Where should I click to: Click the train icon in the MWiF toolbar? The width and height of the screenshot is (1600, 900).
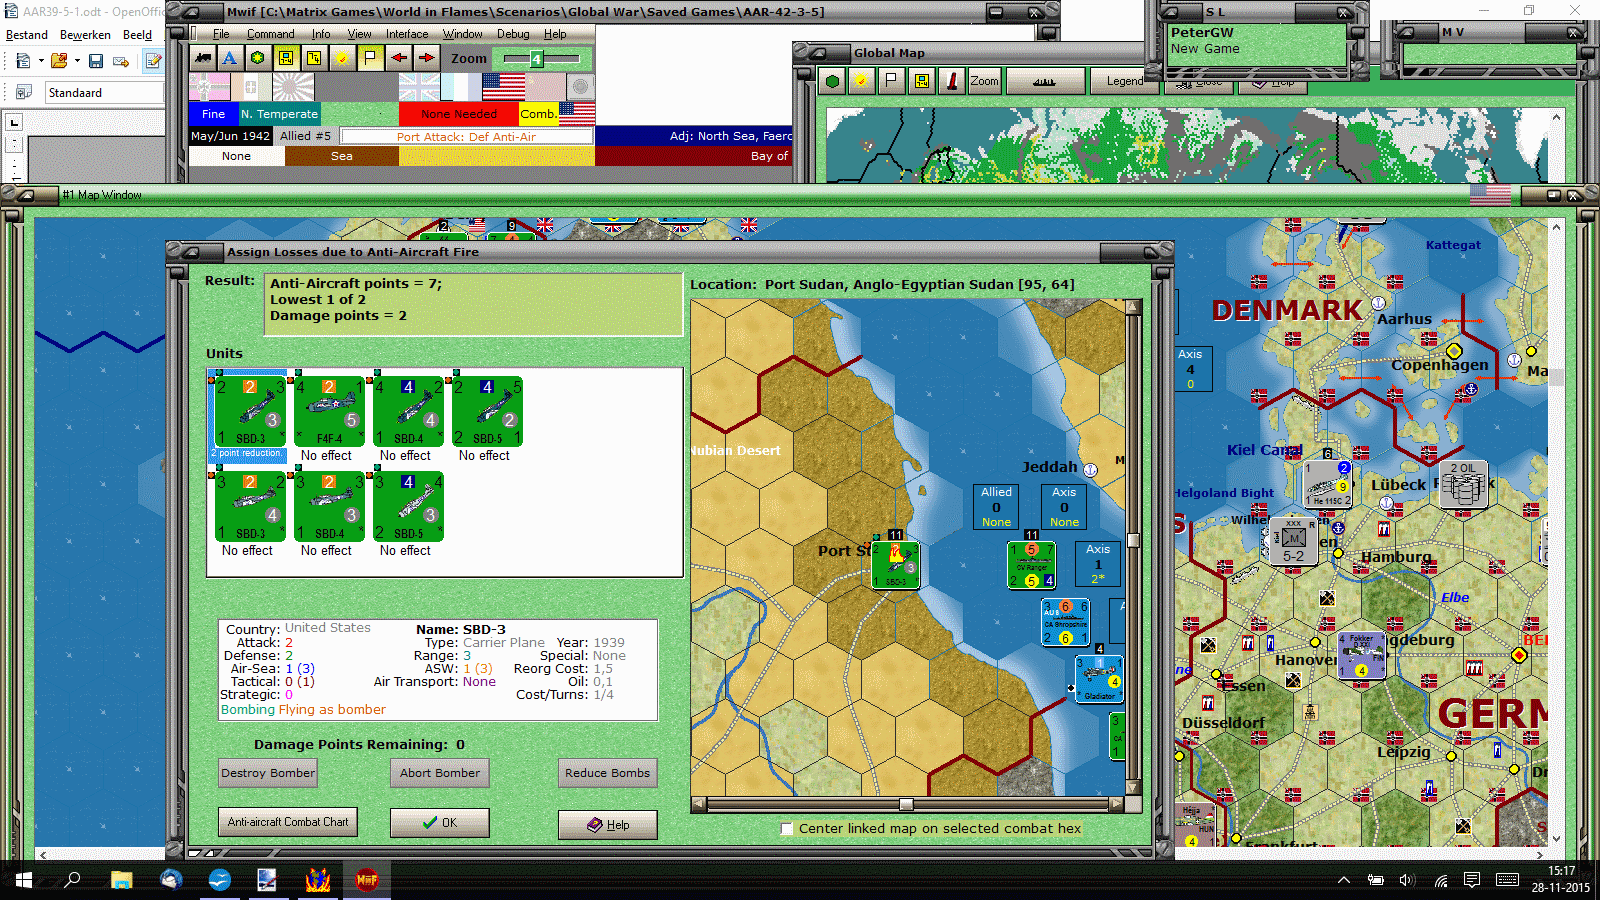[x=203, y=58]
